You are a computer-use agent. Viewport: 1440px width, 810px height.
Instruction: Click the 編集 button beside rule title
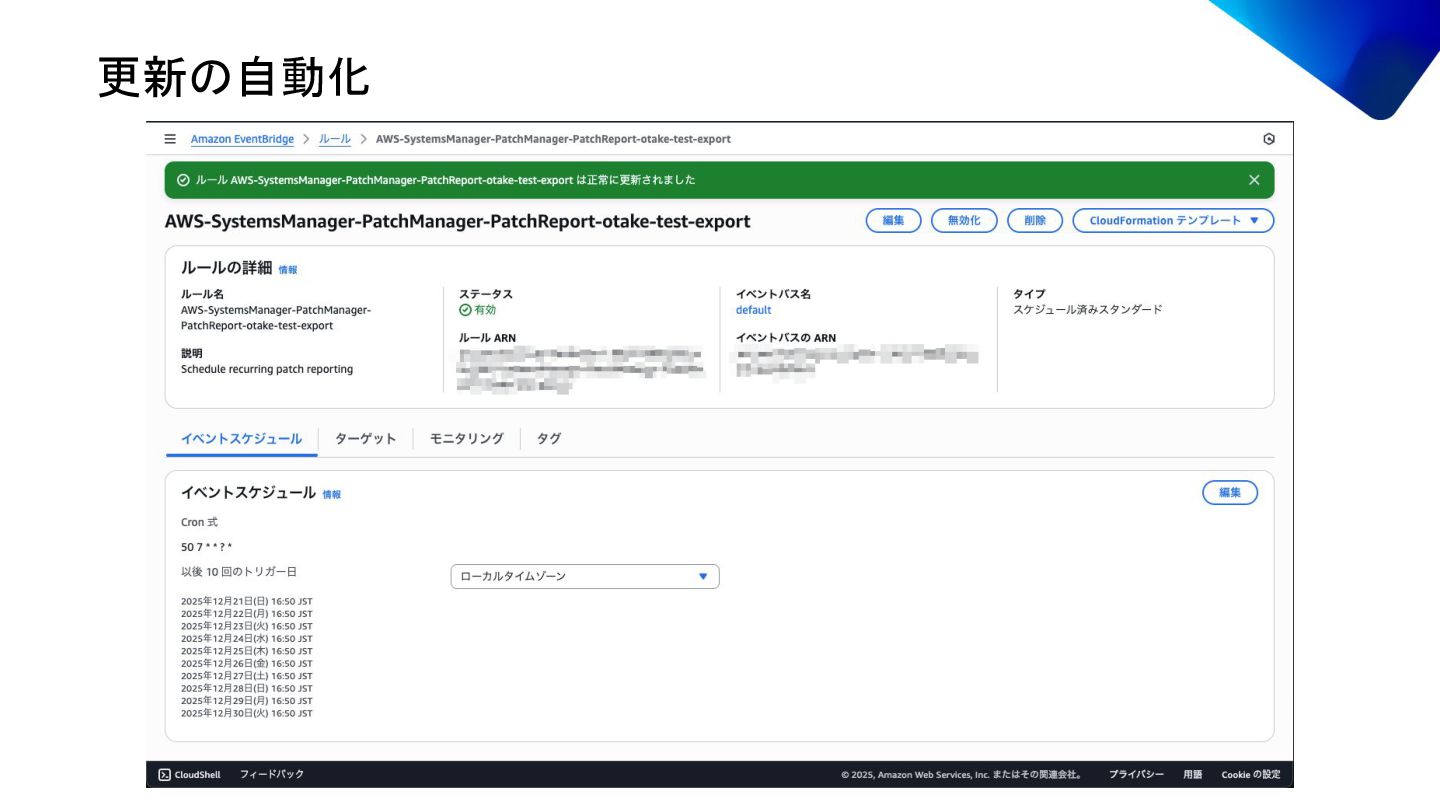893,221
